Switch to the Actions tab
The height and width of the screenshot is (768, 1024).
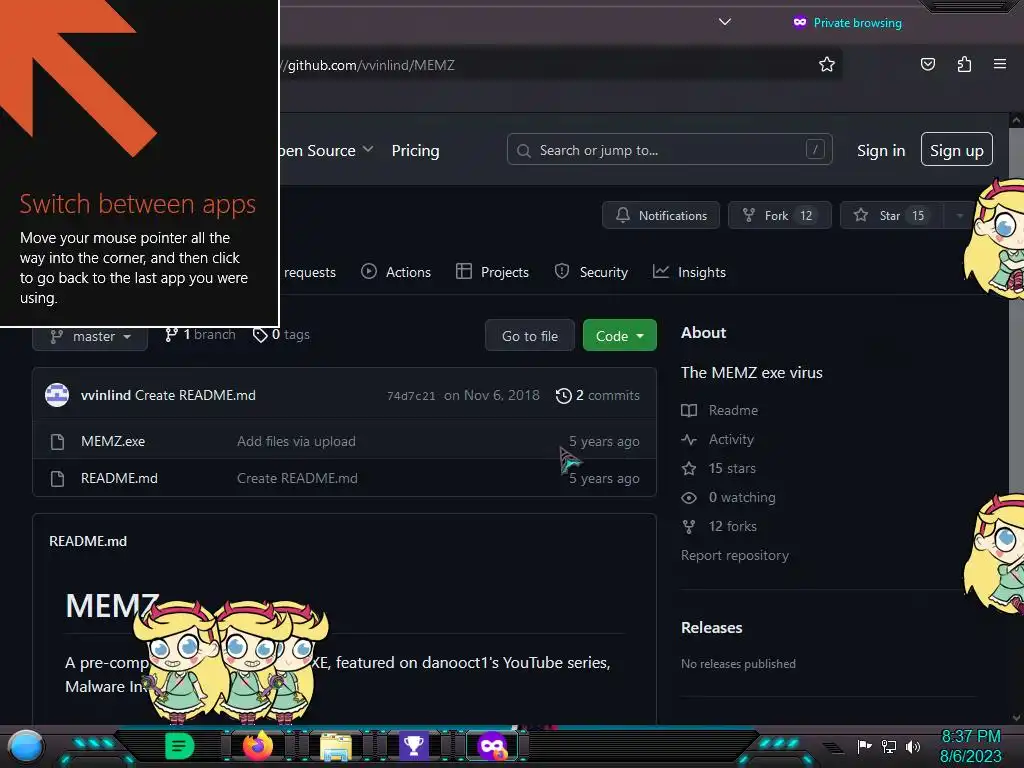[x=396, y=272]
